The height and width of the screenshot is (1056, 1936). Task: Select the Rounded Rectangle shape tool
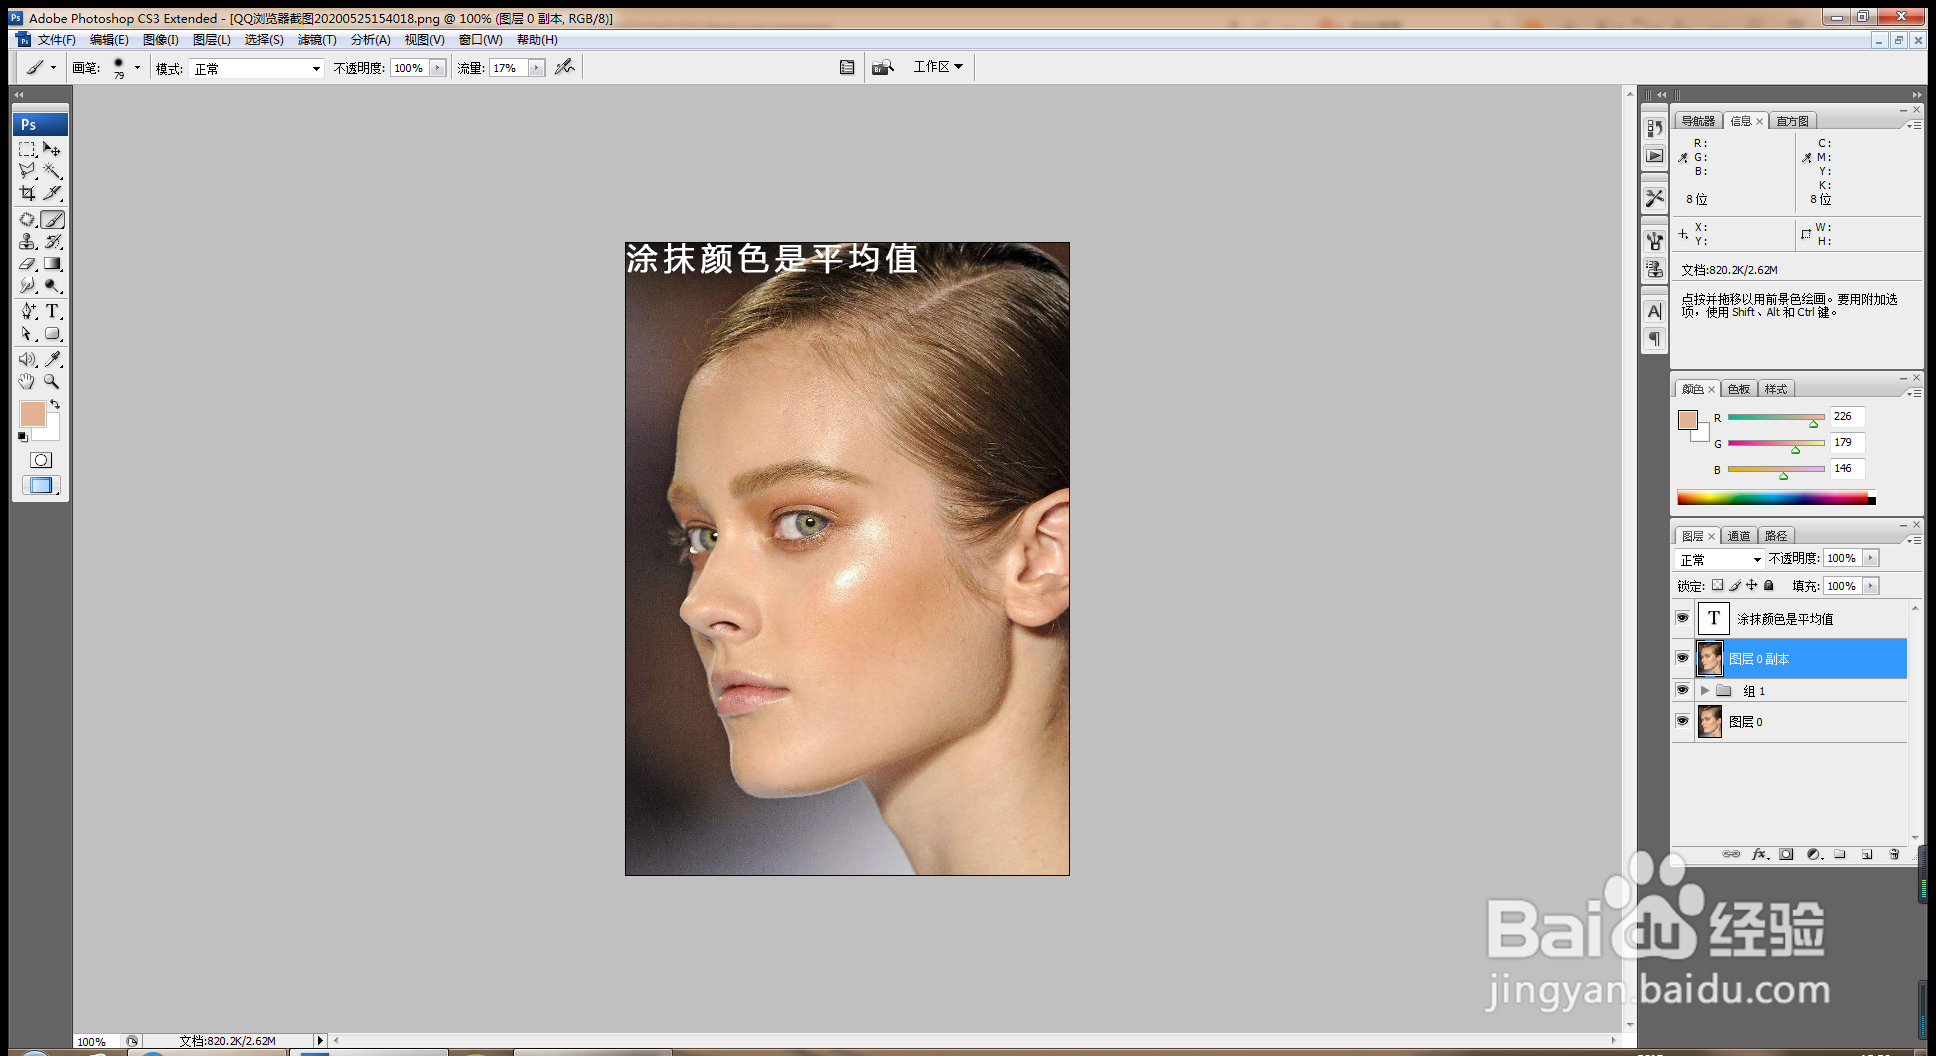[53, 334]
